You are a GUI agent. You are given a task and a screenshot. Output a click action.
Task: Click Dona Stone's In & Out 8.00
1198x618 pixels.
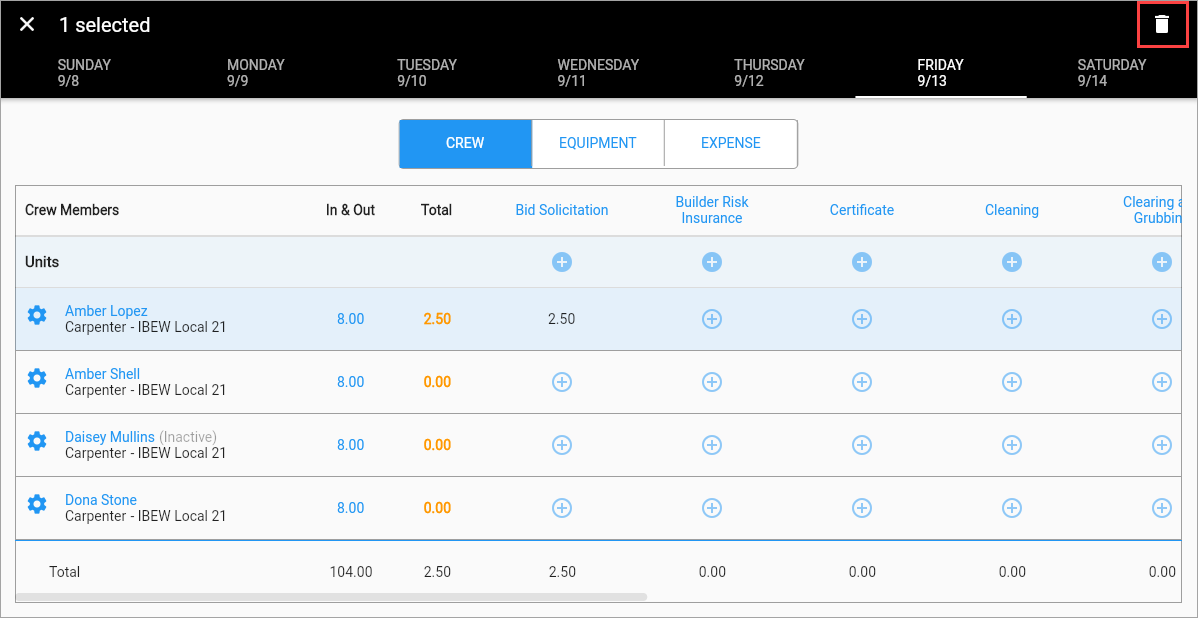[351, 507]
